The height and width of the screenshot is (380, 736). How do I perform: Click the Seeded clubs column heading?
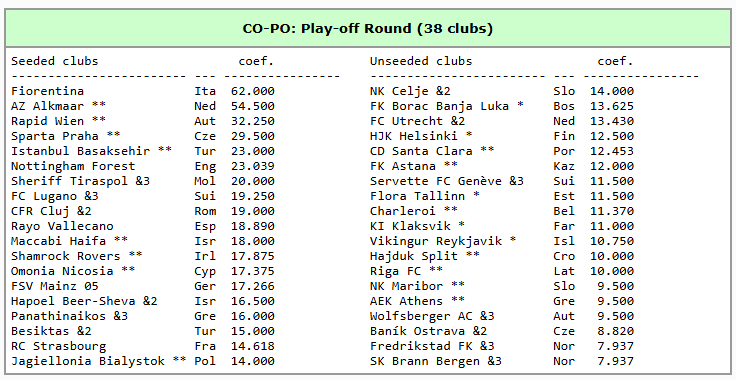(54, 61)
